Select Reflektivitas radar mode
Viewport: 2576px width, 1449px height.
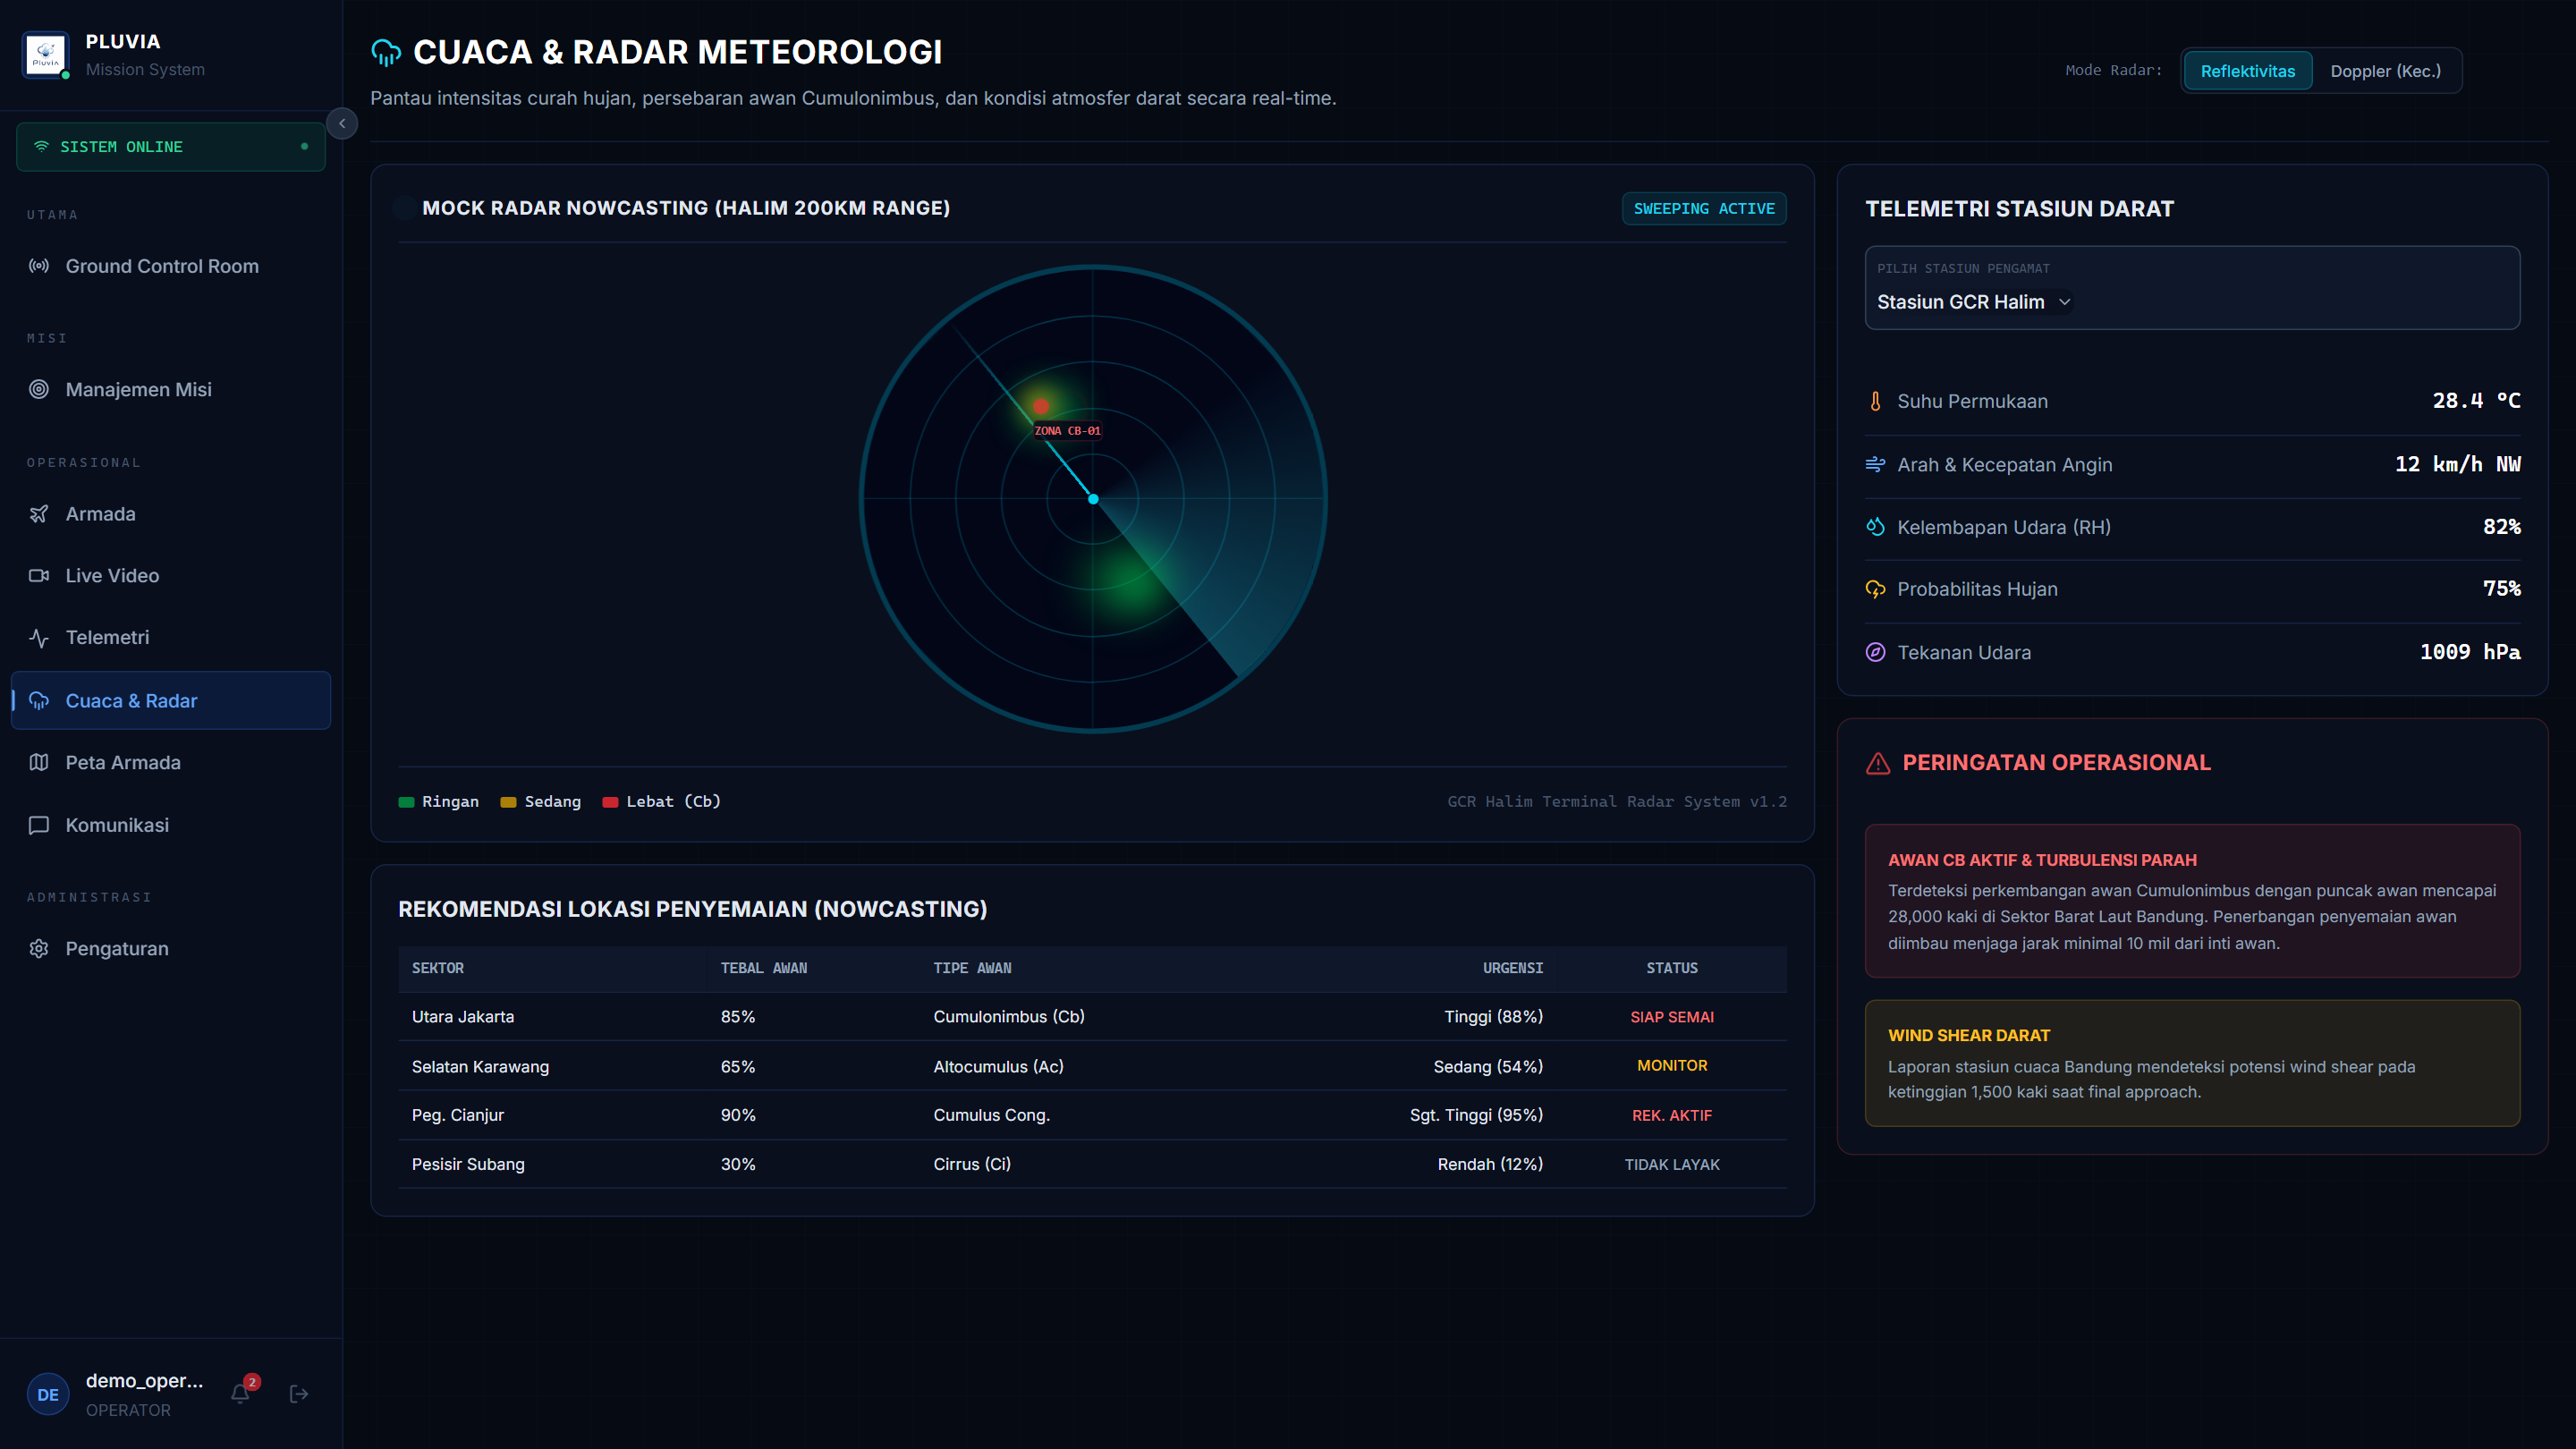click(x=2248, y=71)
